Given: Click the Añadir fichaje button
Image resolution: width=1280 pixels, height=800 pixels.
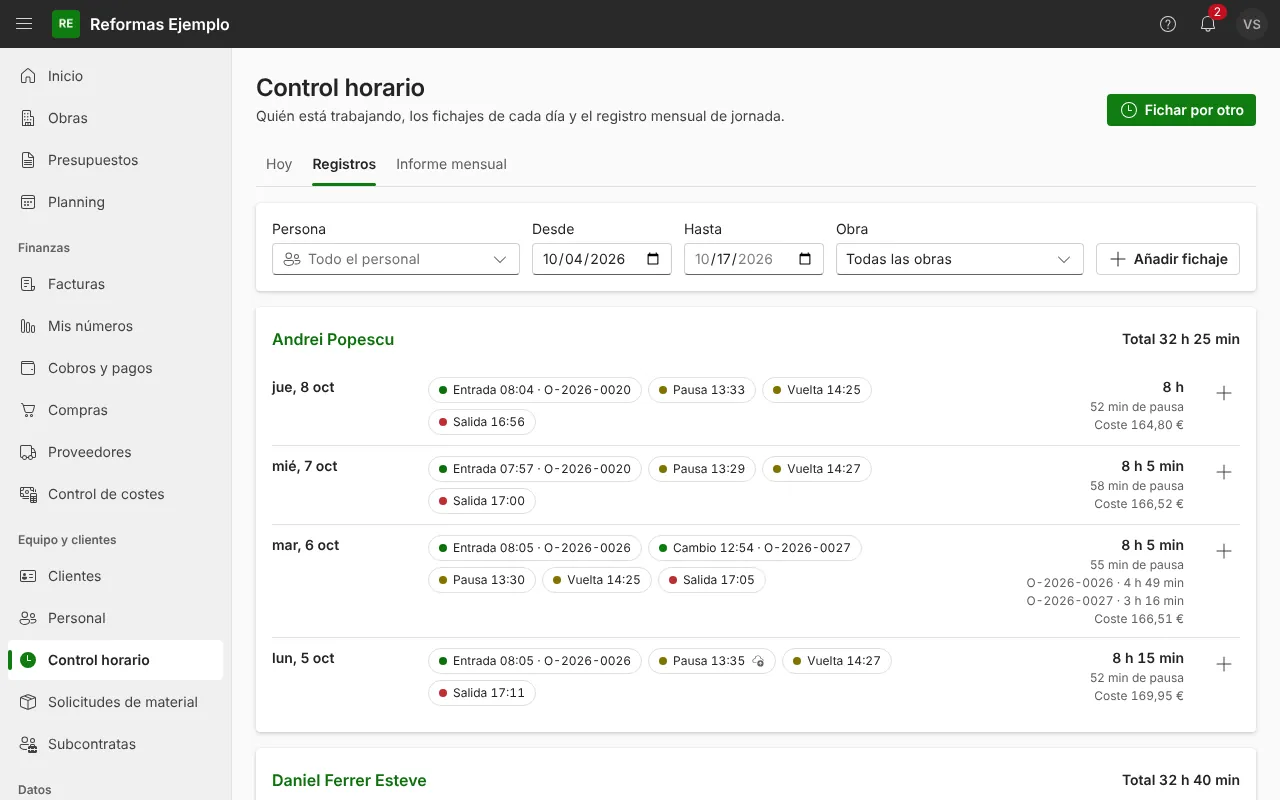Looking at the screenshot, I should (1168, 259).
